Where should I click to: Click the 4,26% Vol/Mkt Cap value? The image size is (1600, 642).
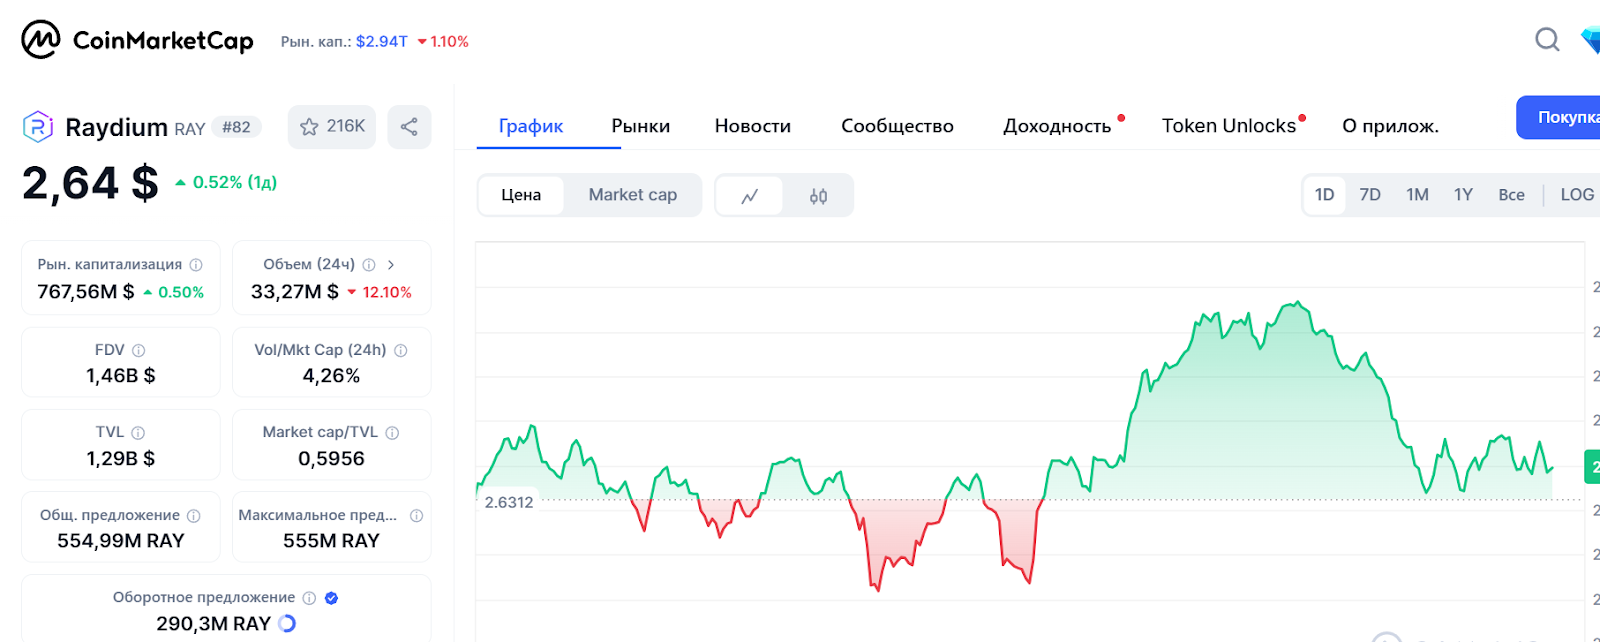331,376
